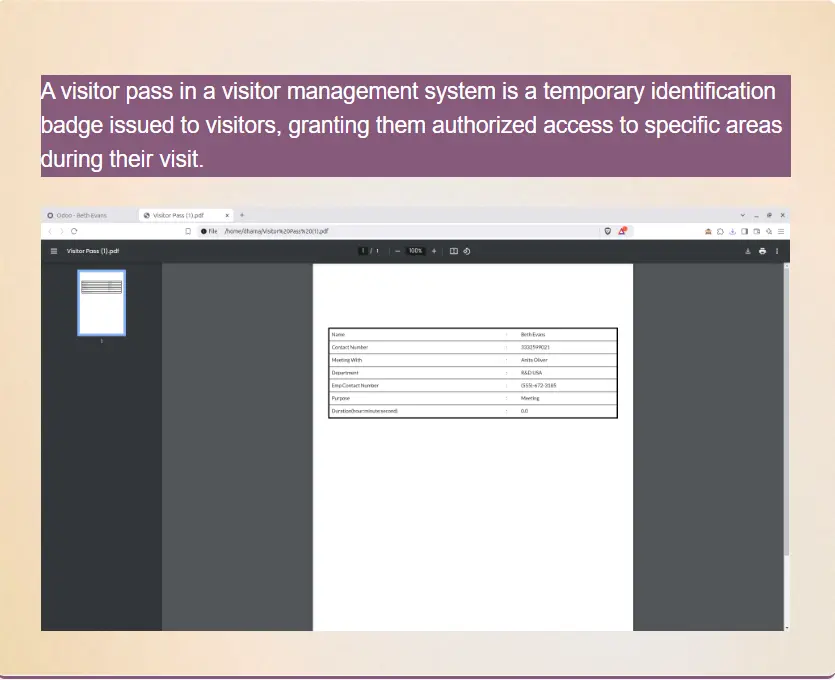Toggle the PDF sidebar menu icon
This screenshot has width=835, height=680.
click(54, 251)
